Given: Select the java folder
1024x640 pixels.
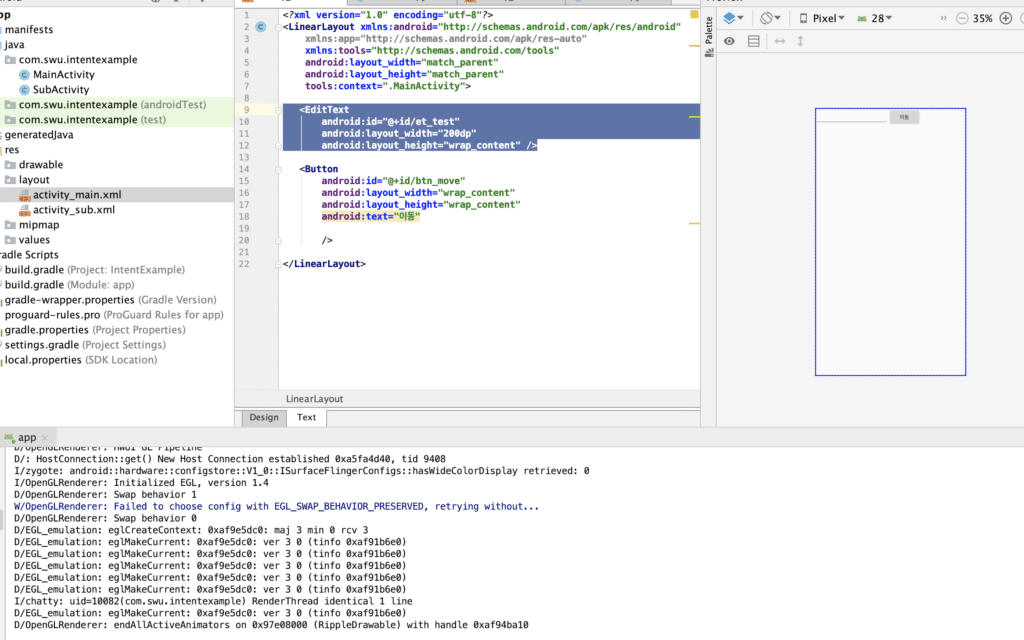Looking at the screenshot, I should [x=14, y=44].
